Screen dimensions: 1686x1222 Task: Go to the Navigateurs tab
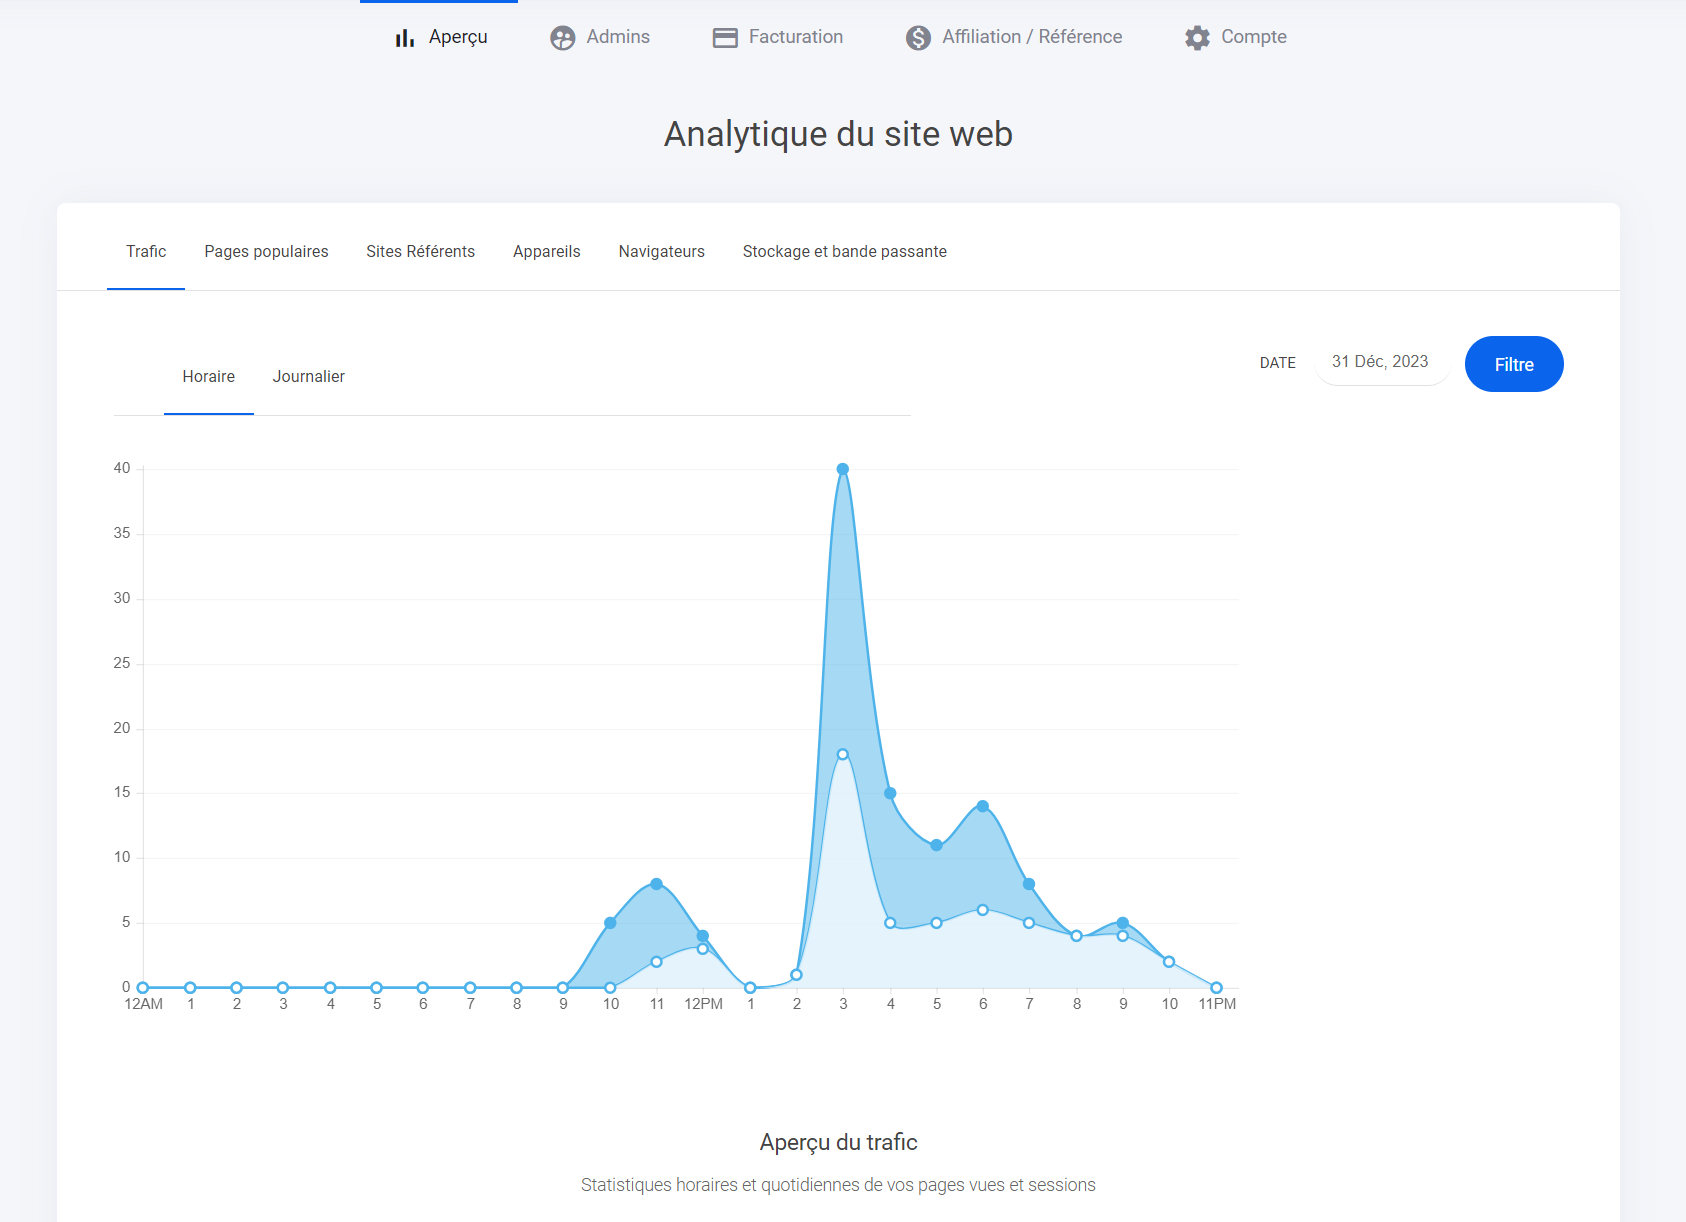point(661,252)
